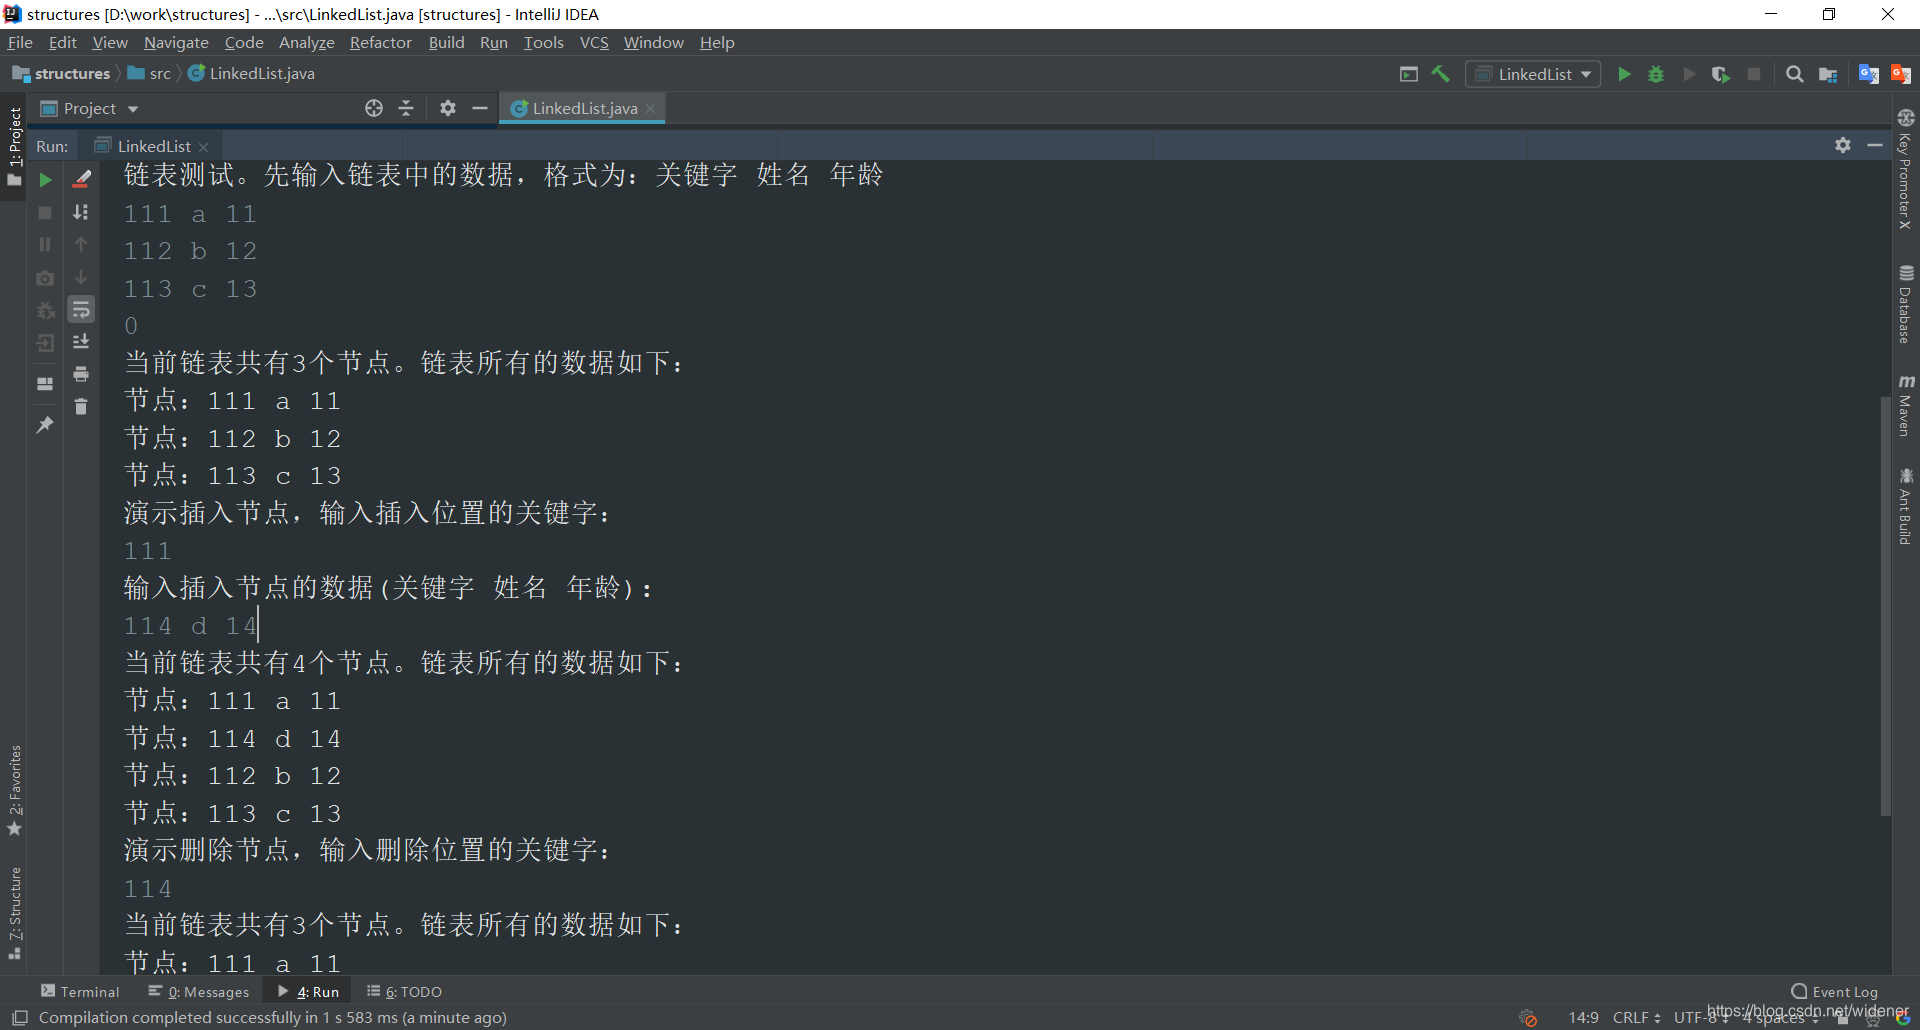Open the 6: TODO tool window

[404, 991]
